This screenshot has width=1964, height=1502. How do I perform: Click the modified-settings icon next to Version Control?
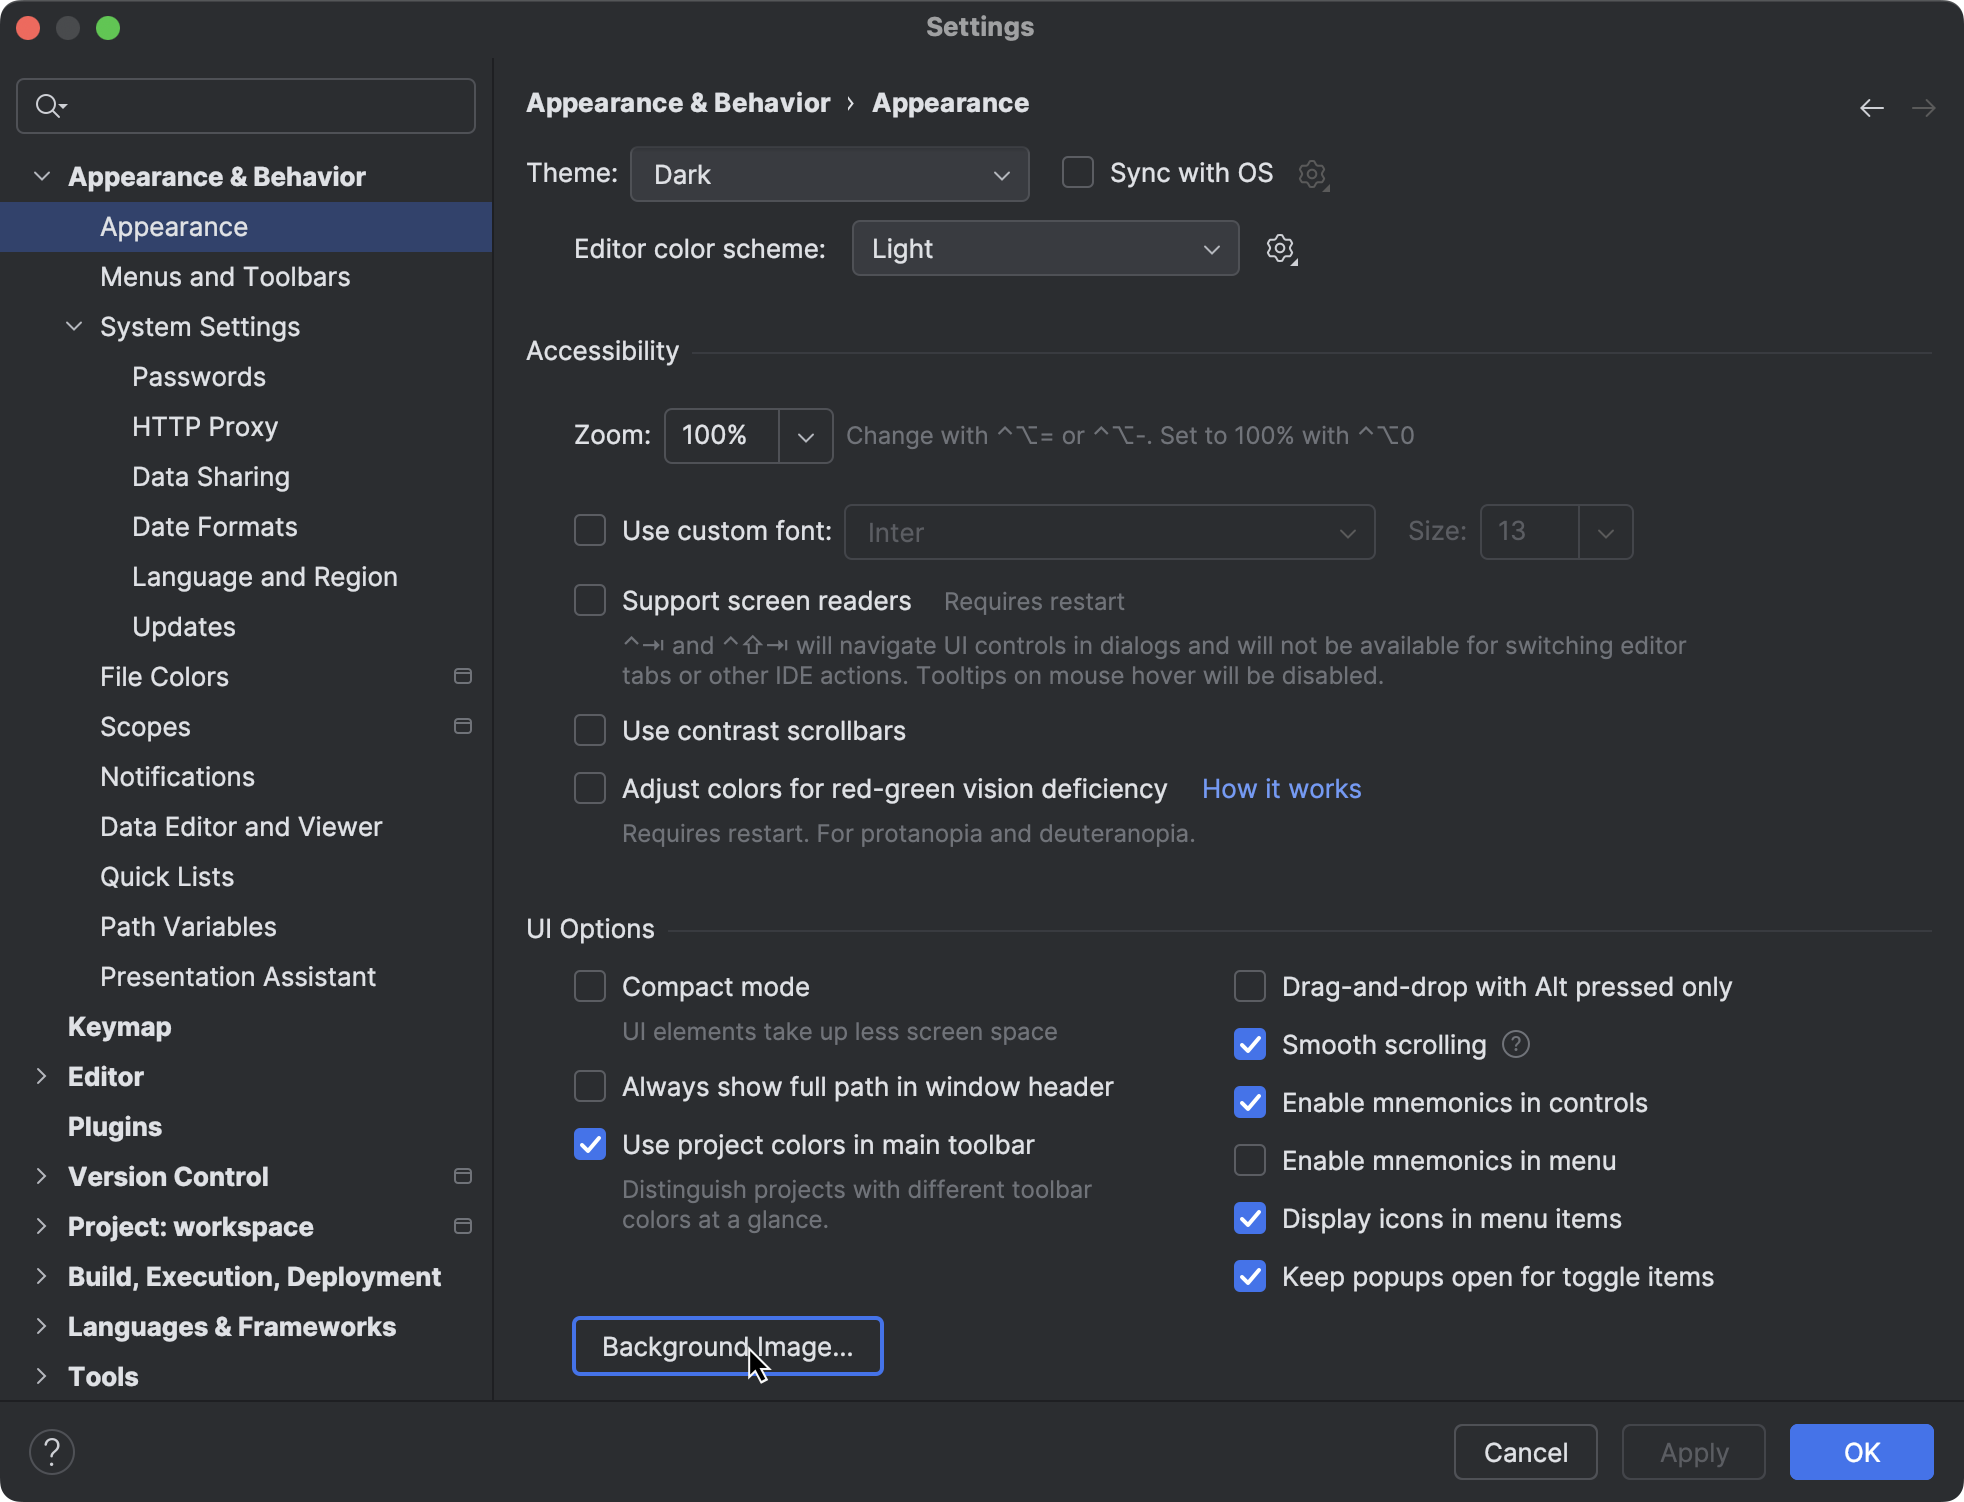[x=462, y=1177]
